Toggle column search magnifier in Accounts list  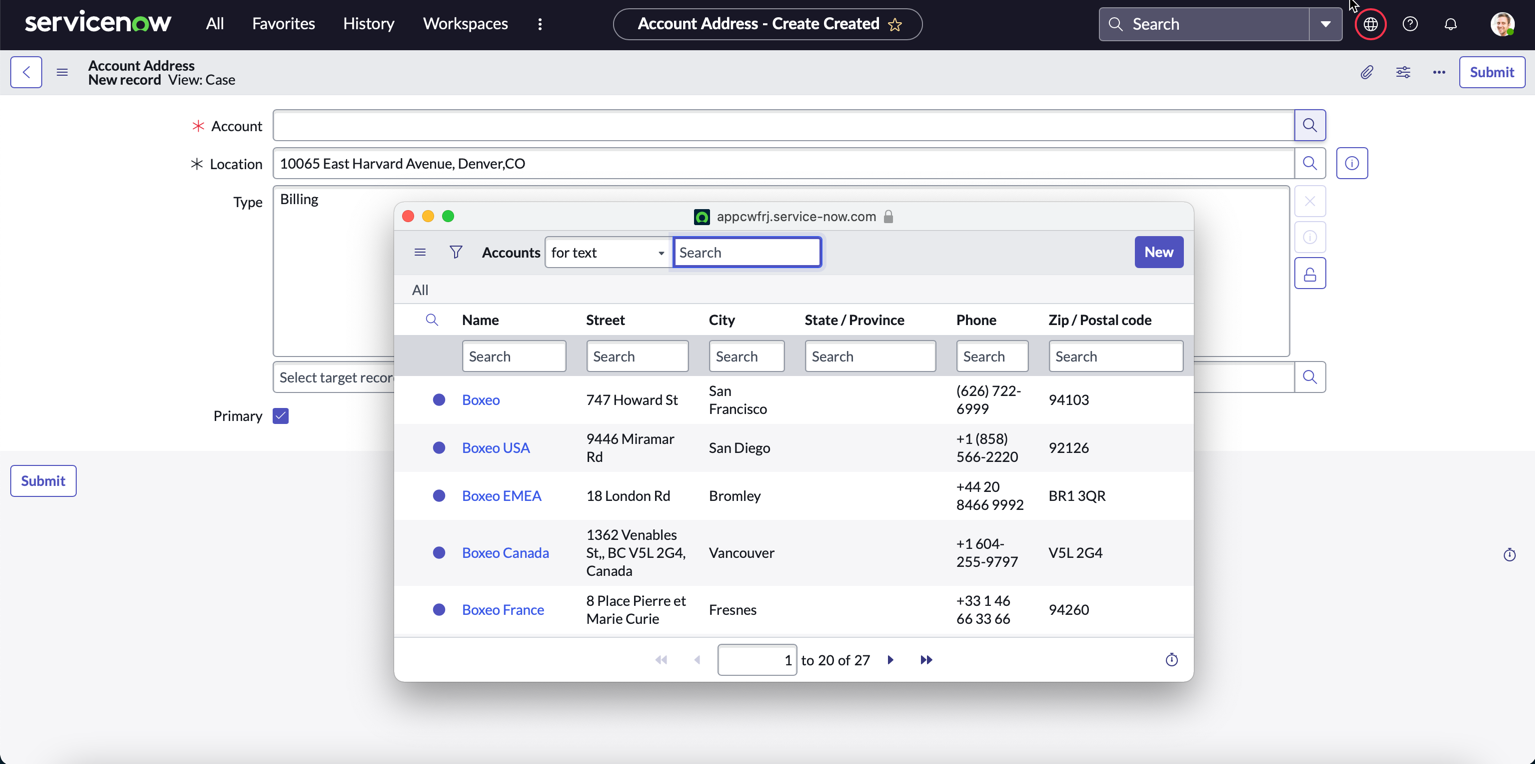pyautogui.click(x=432, y=320)
